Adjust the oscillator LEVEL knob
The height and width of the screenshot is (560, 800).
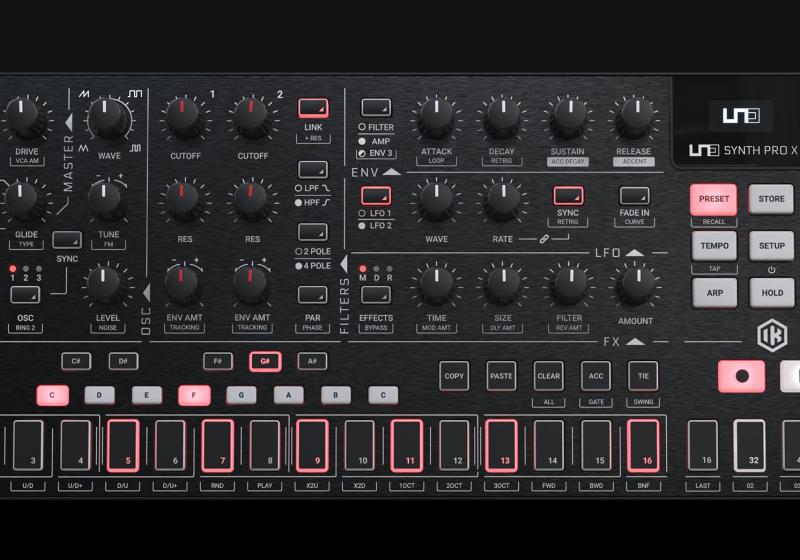[104, 285]
